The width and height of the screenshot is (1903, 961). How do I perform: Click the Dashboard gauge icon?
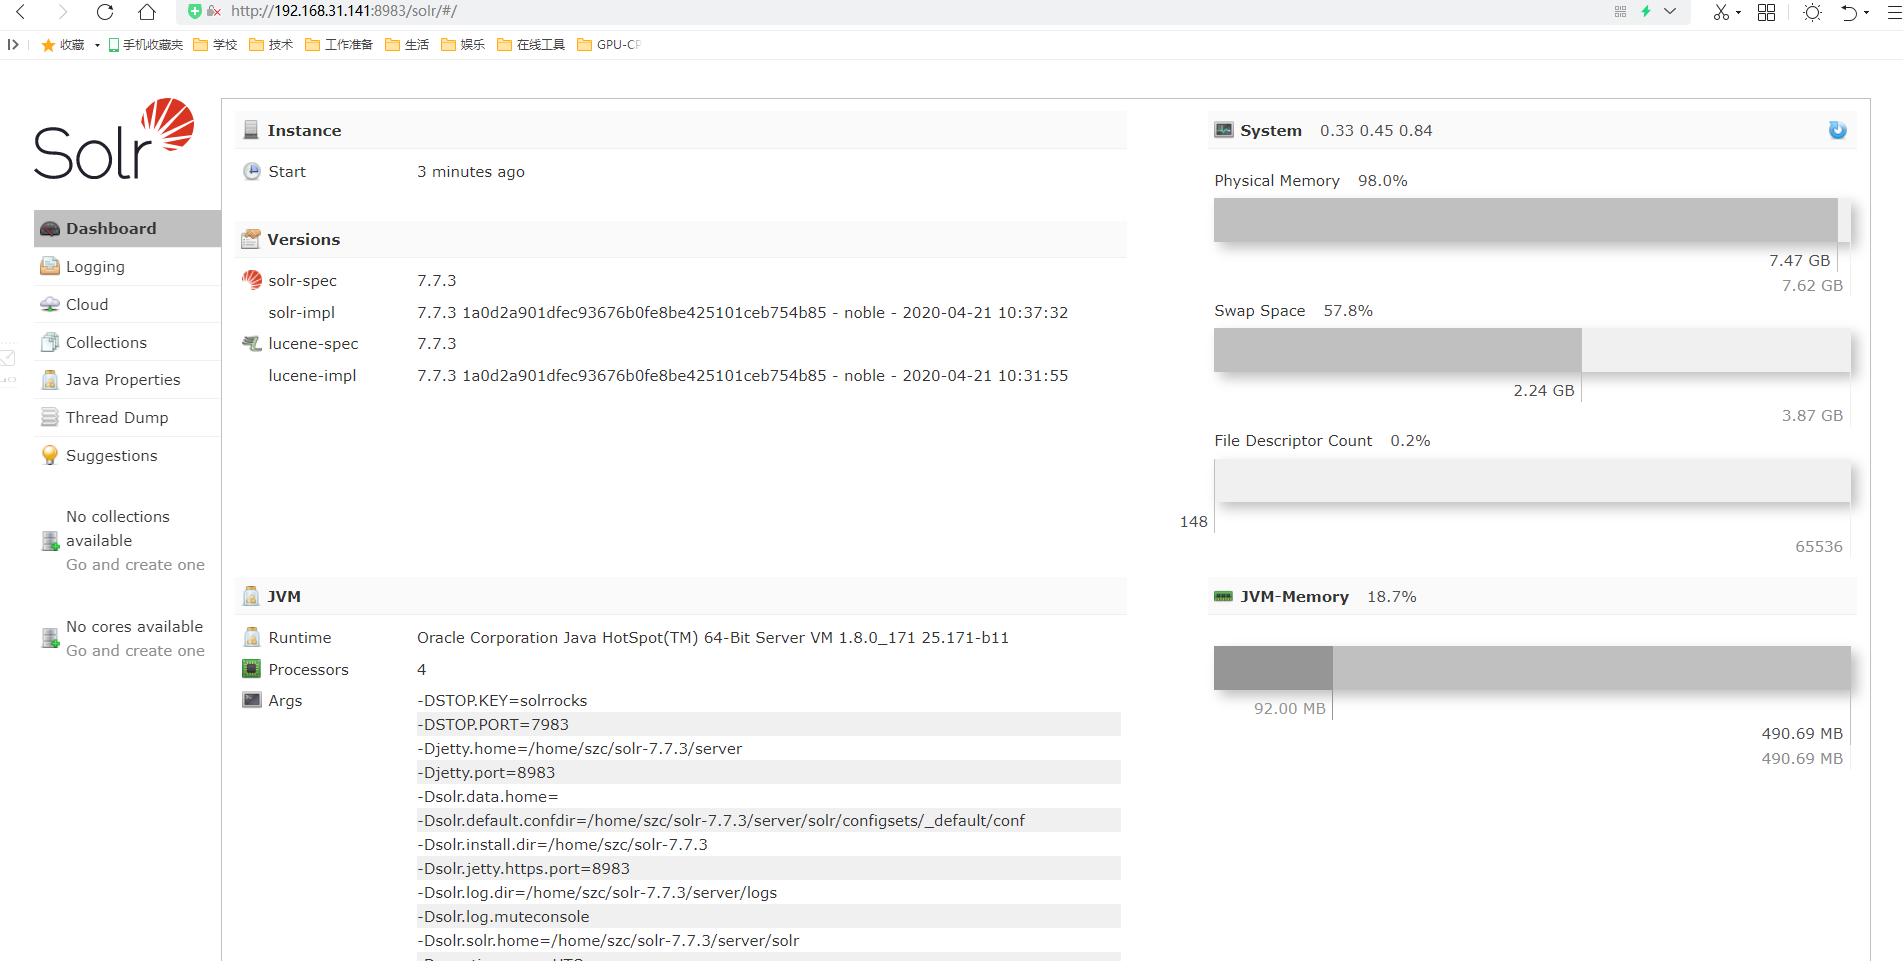click(50, 229)
